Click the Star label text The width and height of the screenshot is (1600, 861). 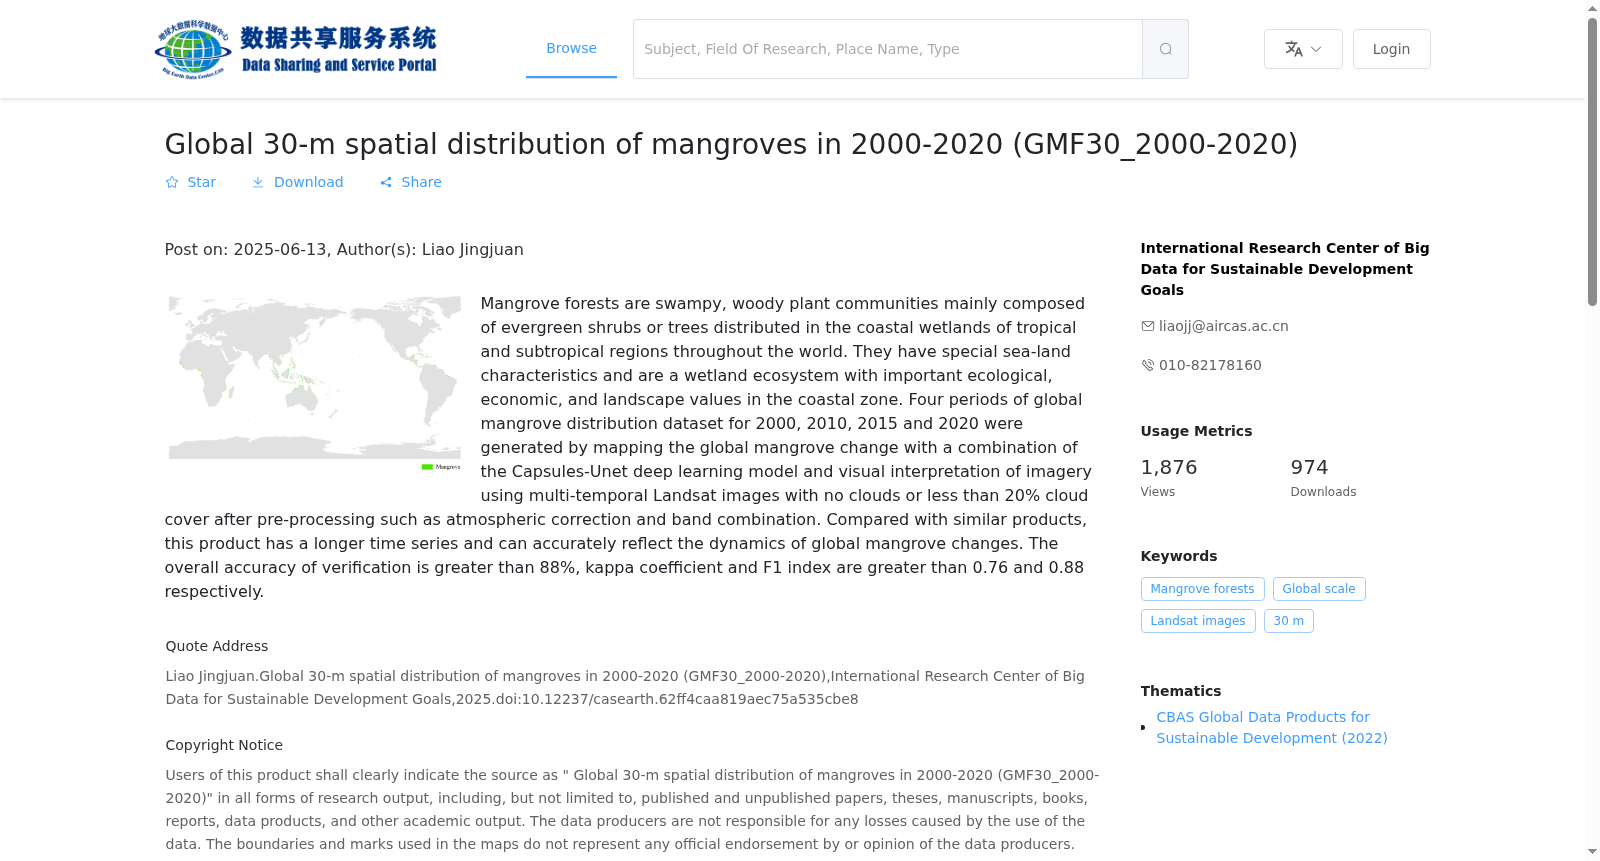201,182
